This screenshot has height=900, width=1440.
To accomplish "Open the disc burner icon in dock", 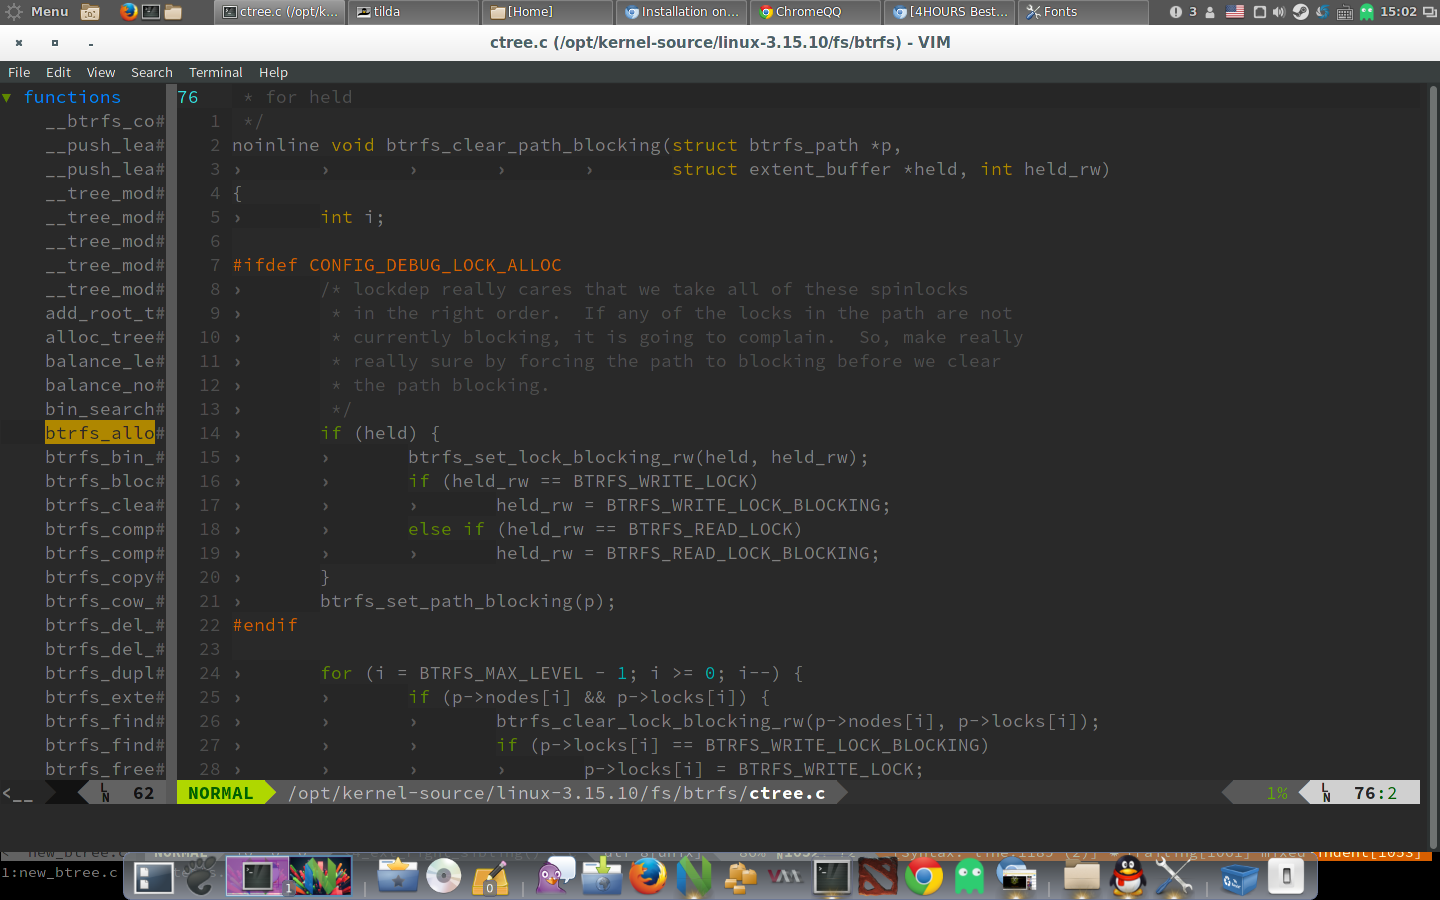I will (444, 877).
